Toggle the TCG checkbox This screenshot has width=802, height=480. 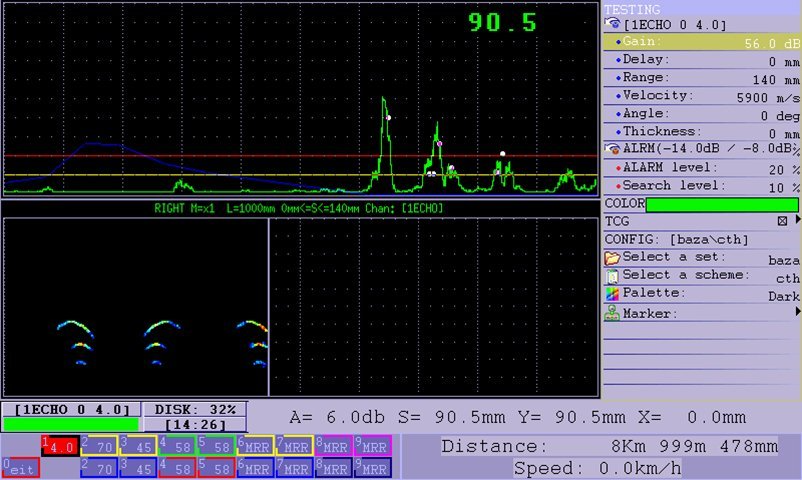[x=783, y=221]
